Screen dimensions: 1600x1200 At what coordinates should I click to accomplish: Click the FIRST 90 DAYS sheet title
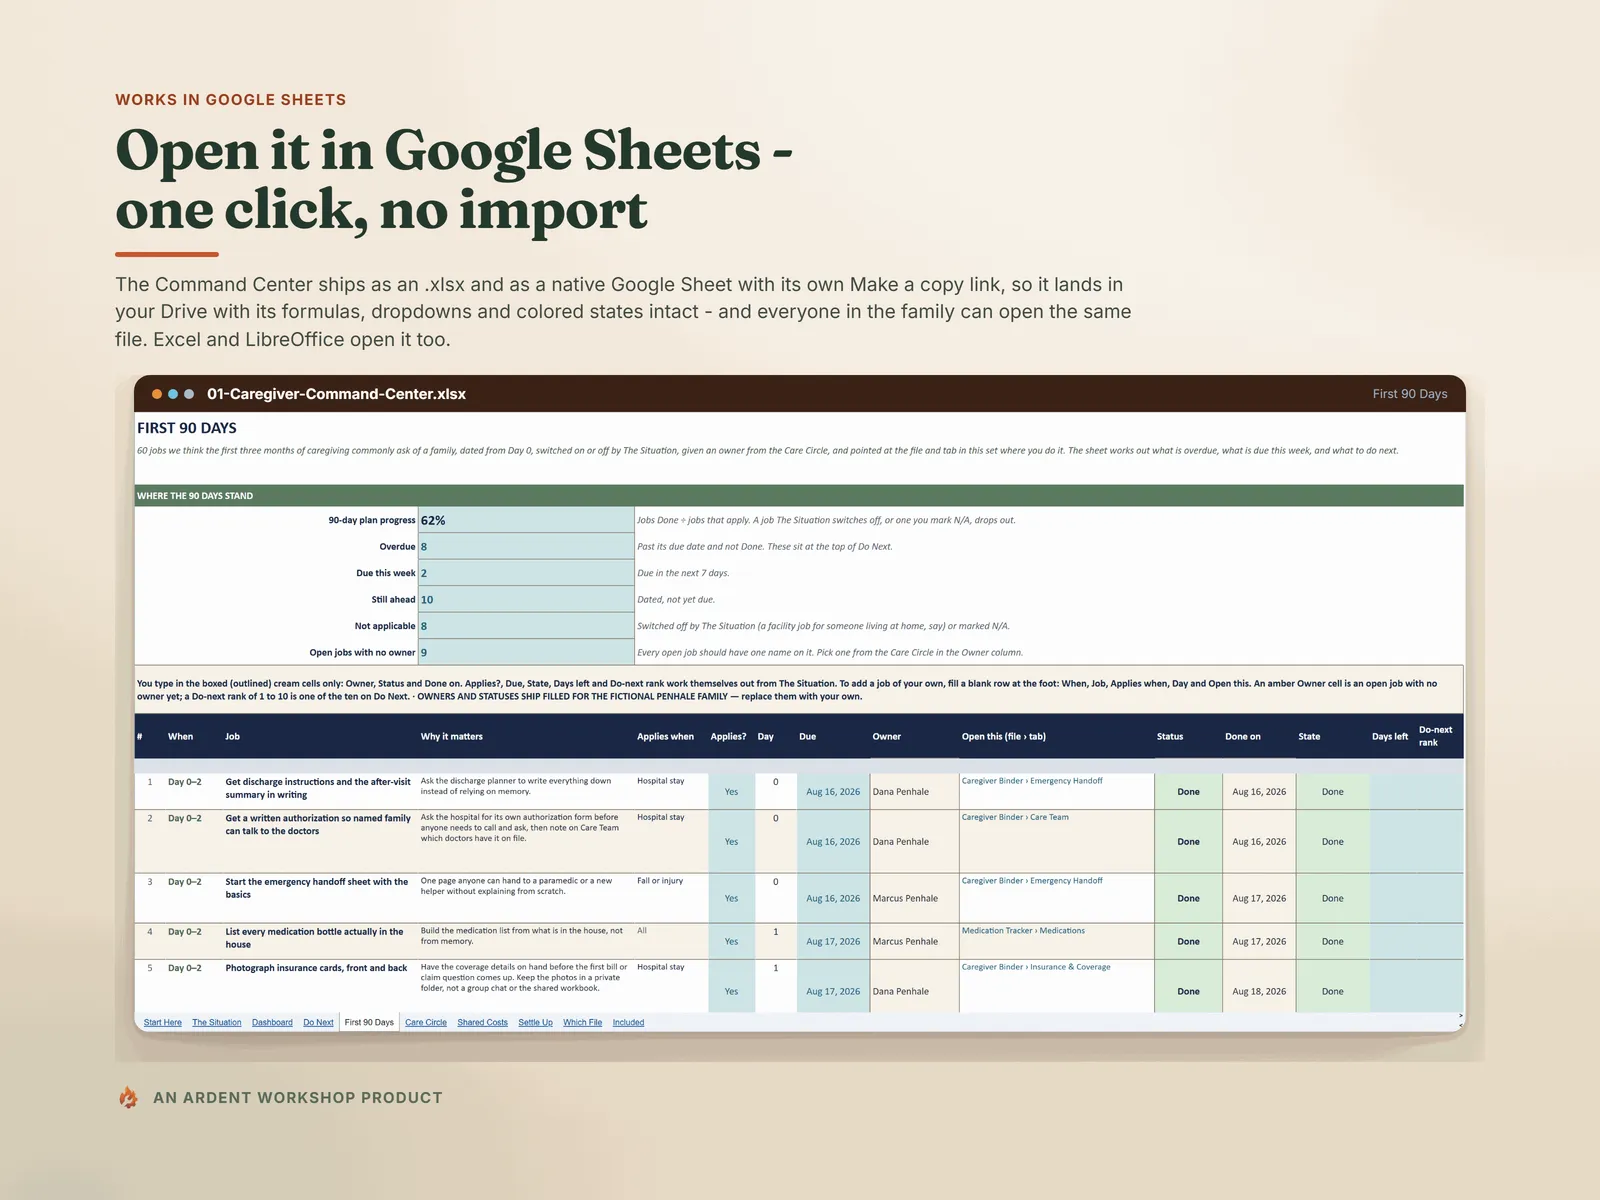[x=187, y=428]
